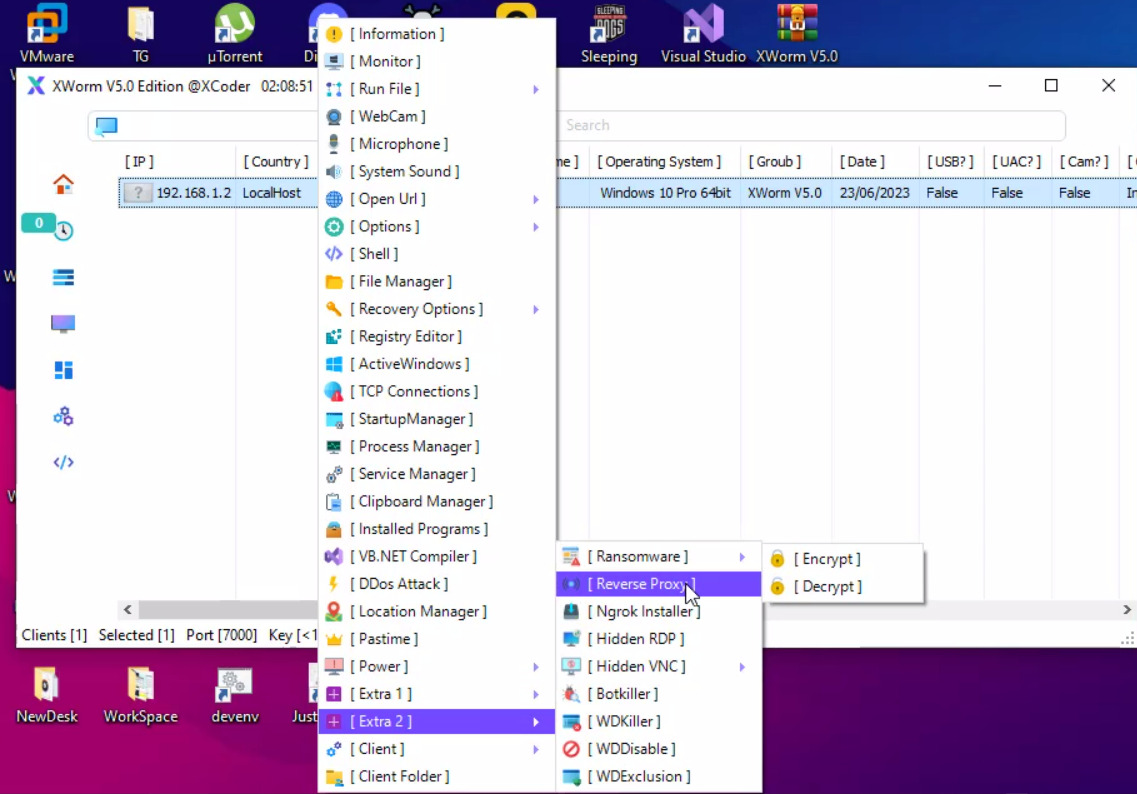Click the Client Folder icon
1137x794 pixels.
(x=334, y=777)
